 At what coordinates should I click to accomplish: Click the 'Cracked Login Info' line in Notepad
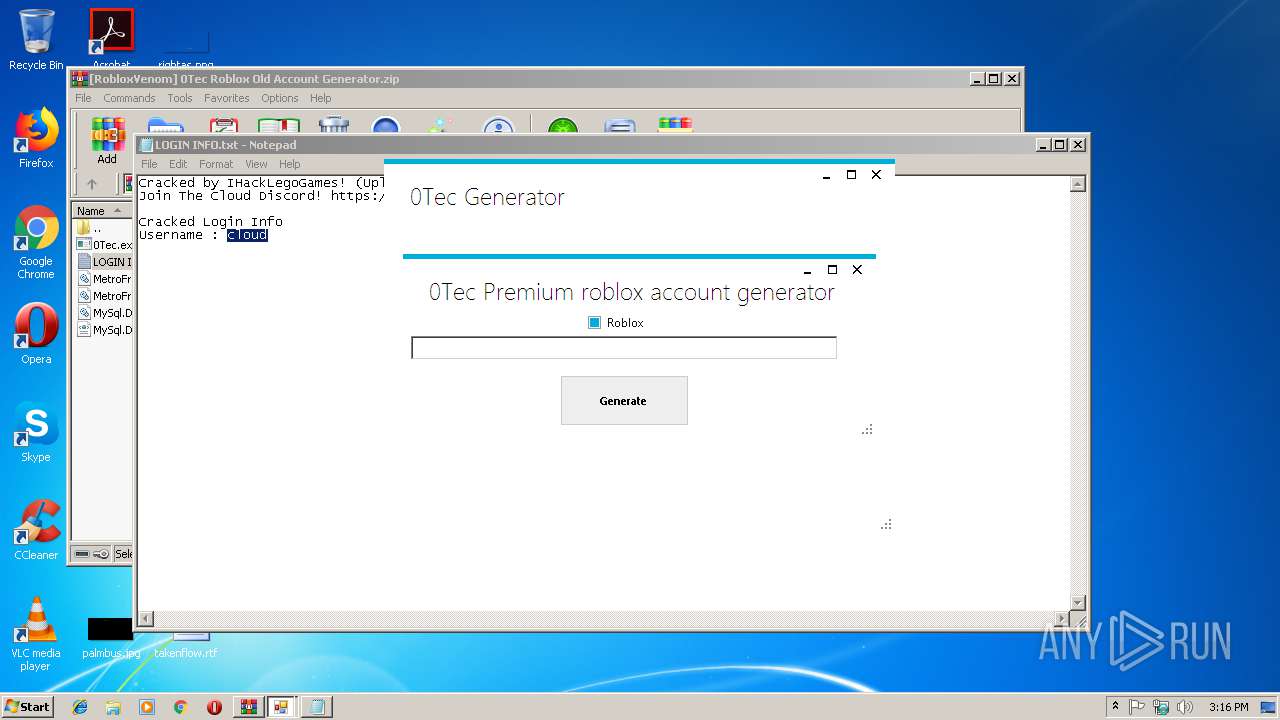coord(210,222)
